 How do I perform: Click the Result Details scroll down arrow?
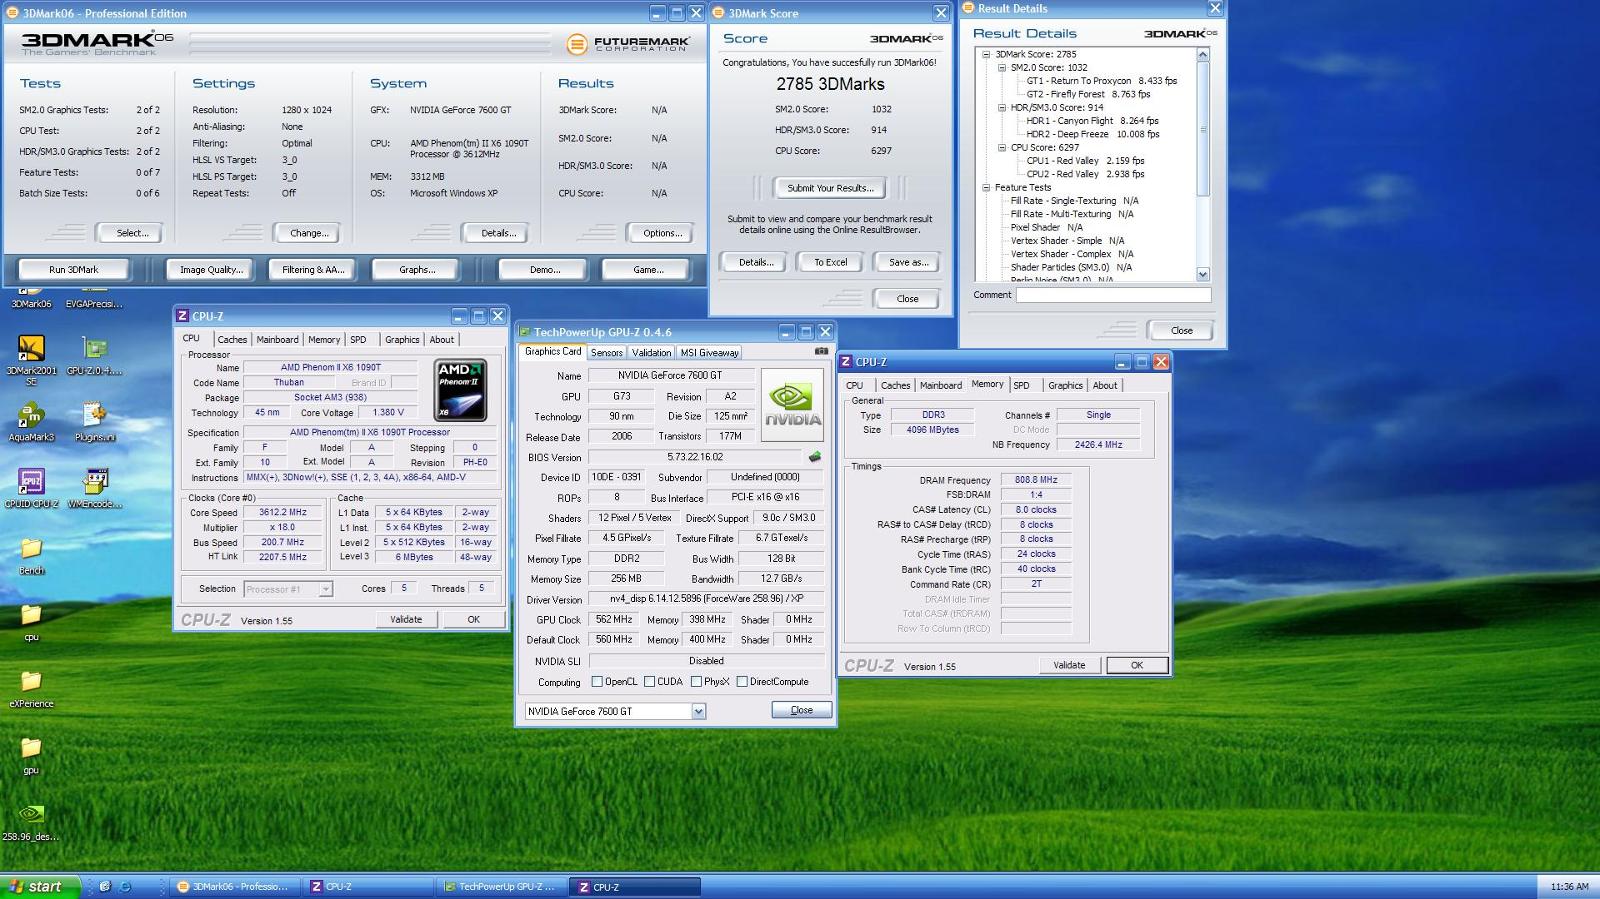point(1203,274)
